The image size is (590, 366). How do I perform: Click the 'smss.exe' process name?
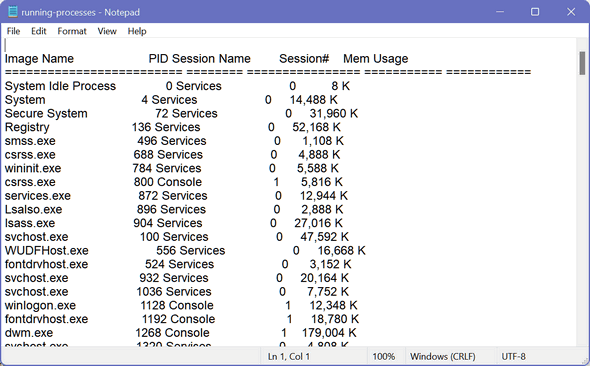[30, 141]
